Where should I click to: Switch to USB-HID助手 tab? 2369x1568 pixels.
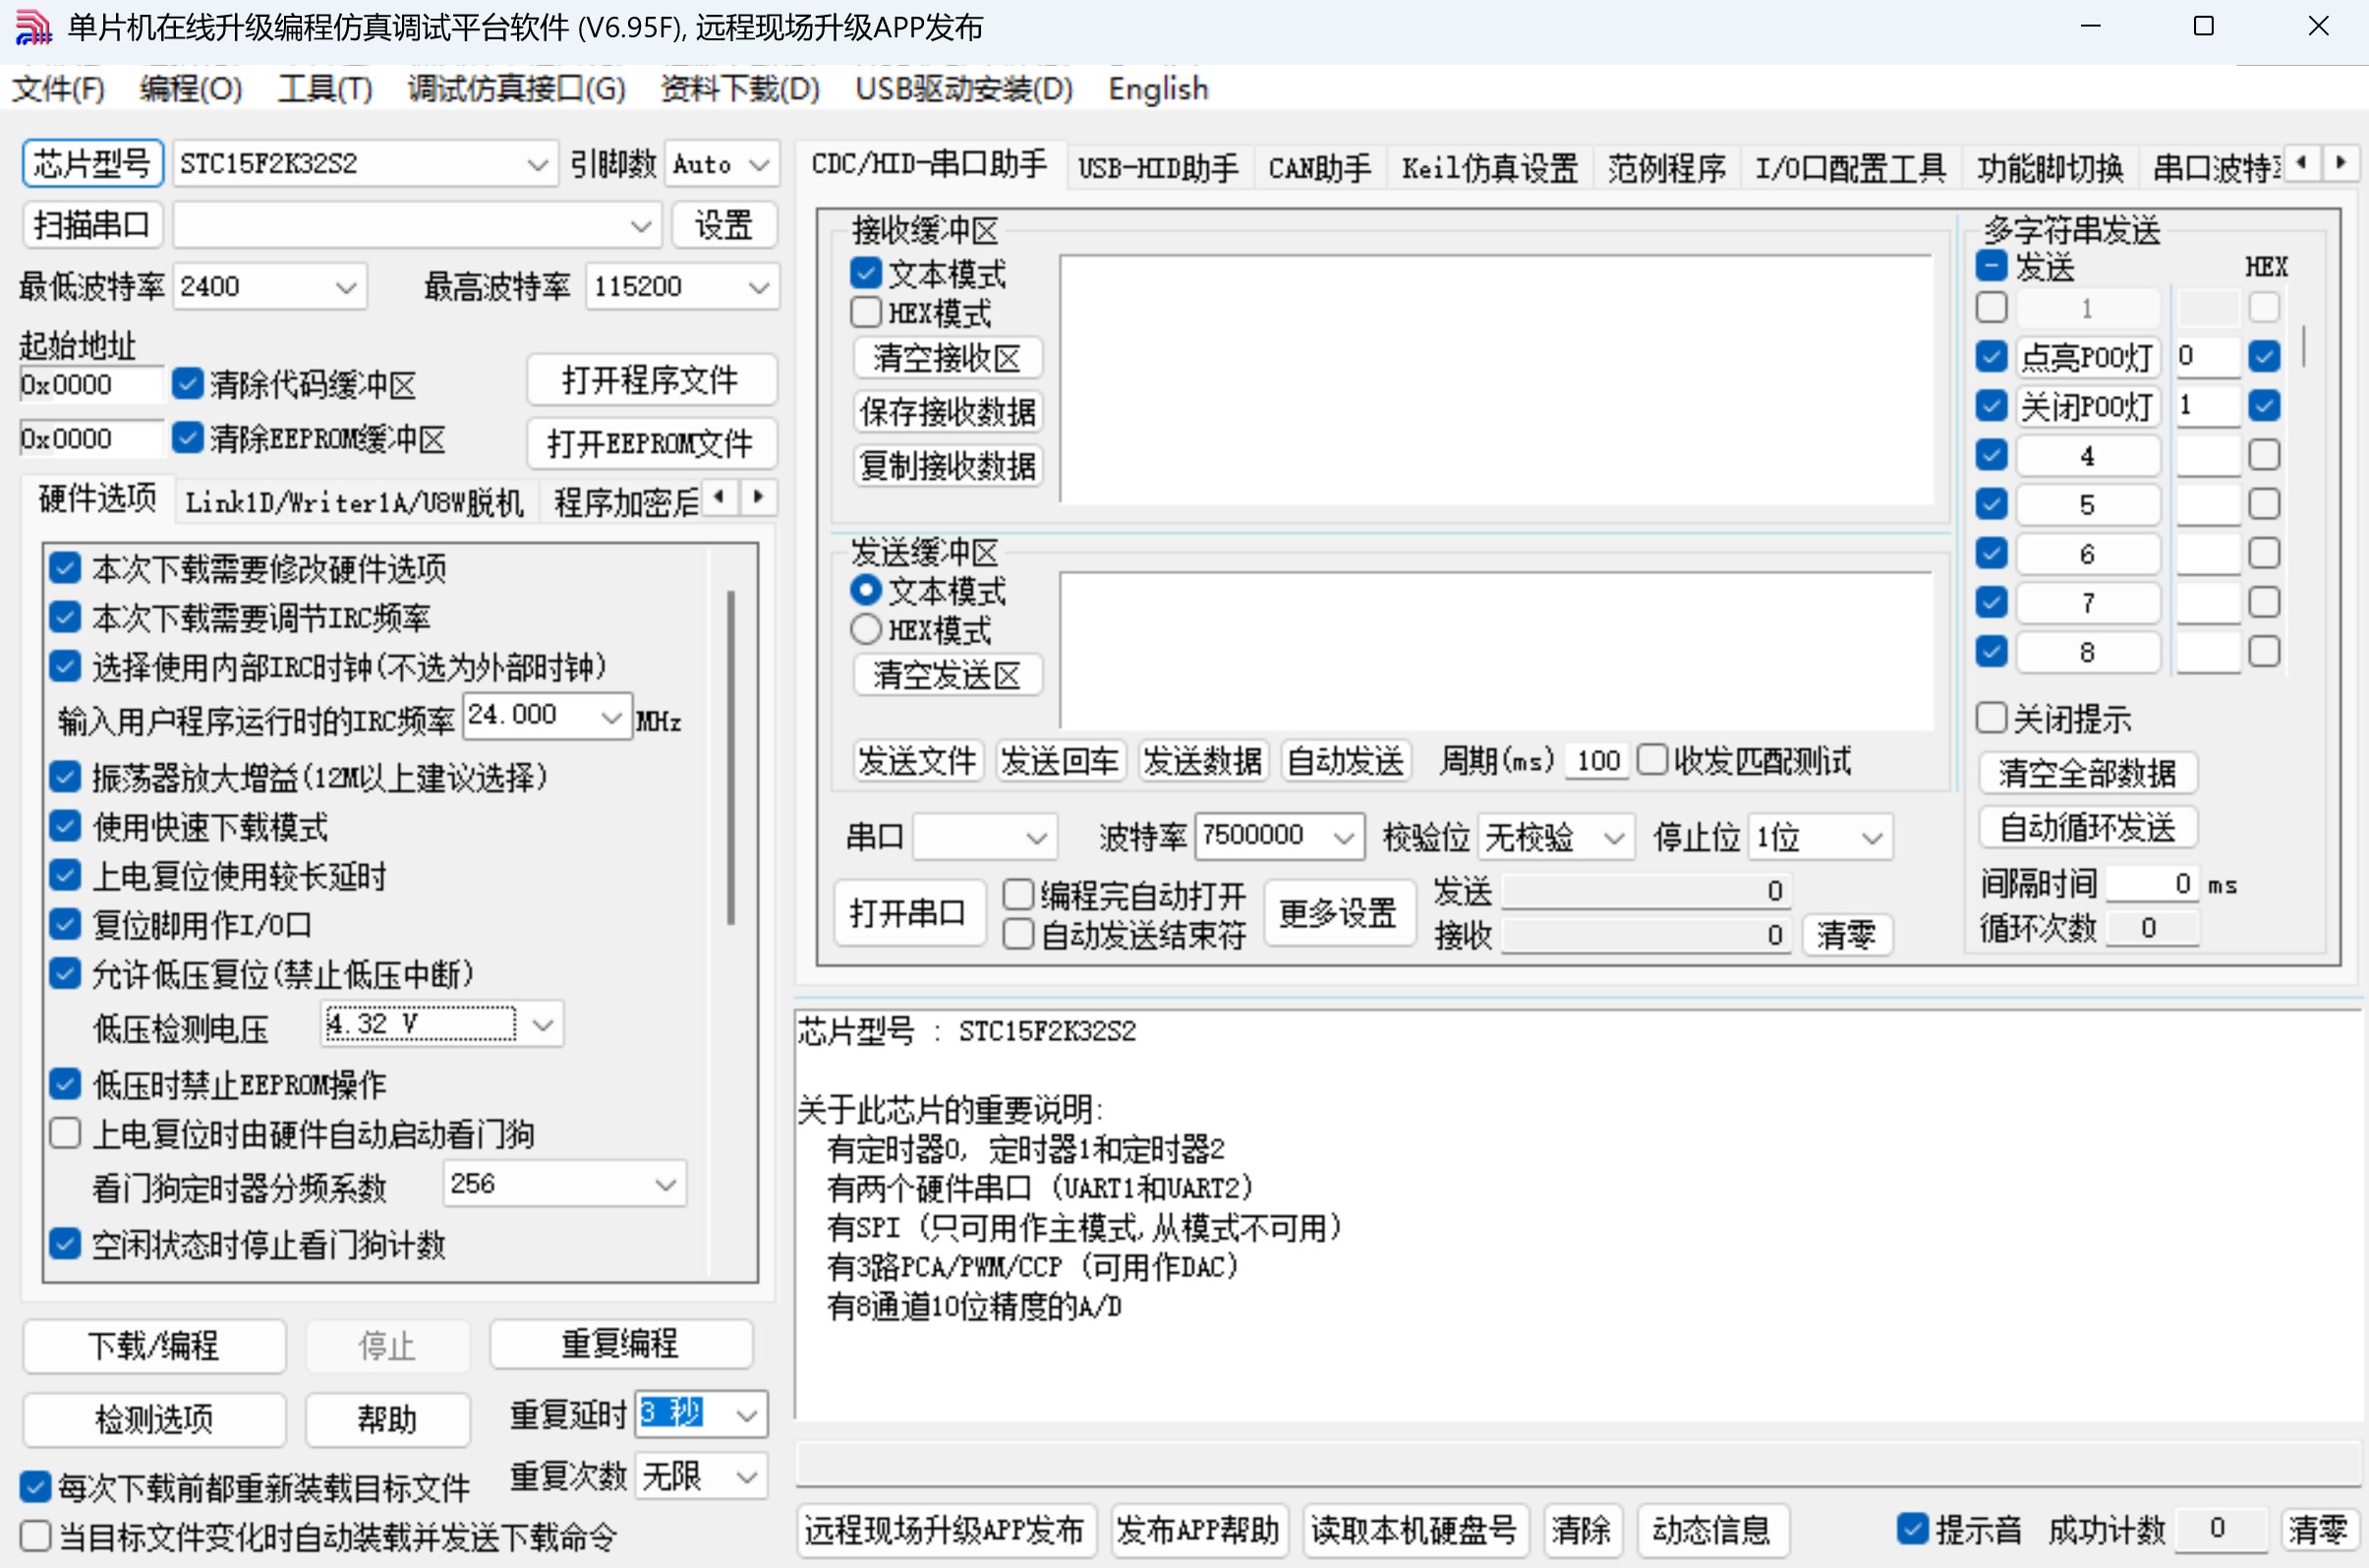[x=1157, y=168]
